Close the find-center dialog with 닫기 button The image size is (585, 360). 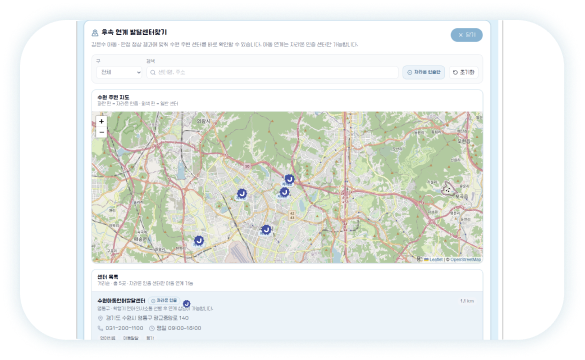click(467, 35)
